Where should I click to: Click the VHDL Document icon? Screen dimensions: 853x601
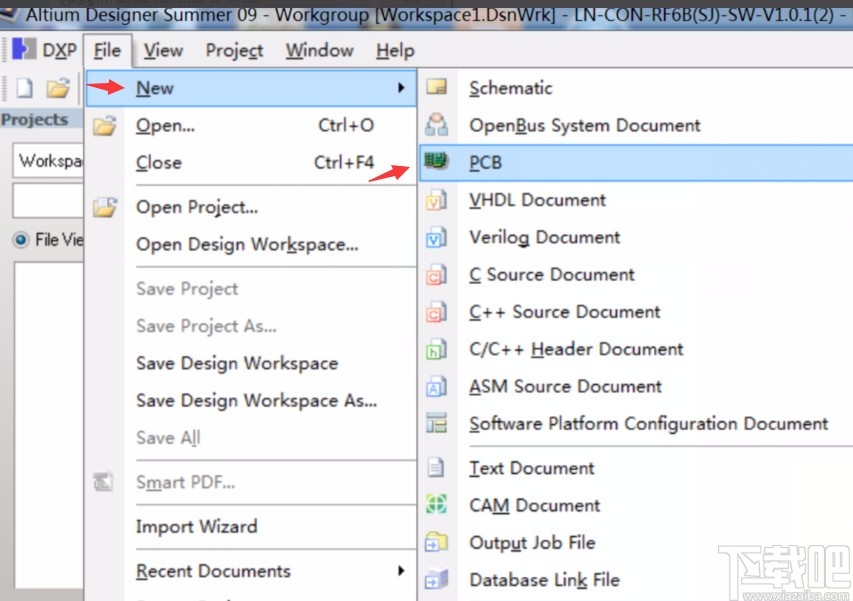(436, 200)
